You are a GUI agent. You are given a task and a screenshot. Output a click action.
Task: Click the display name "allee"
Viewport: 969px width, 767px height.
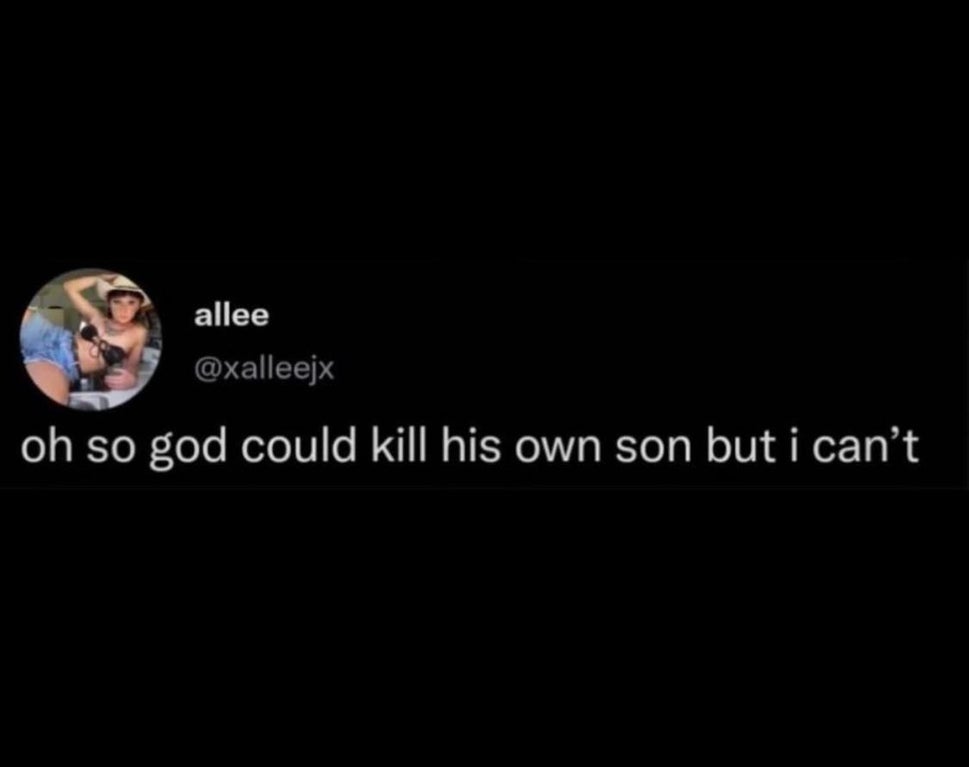pos(232,315)
